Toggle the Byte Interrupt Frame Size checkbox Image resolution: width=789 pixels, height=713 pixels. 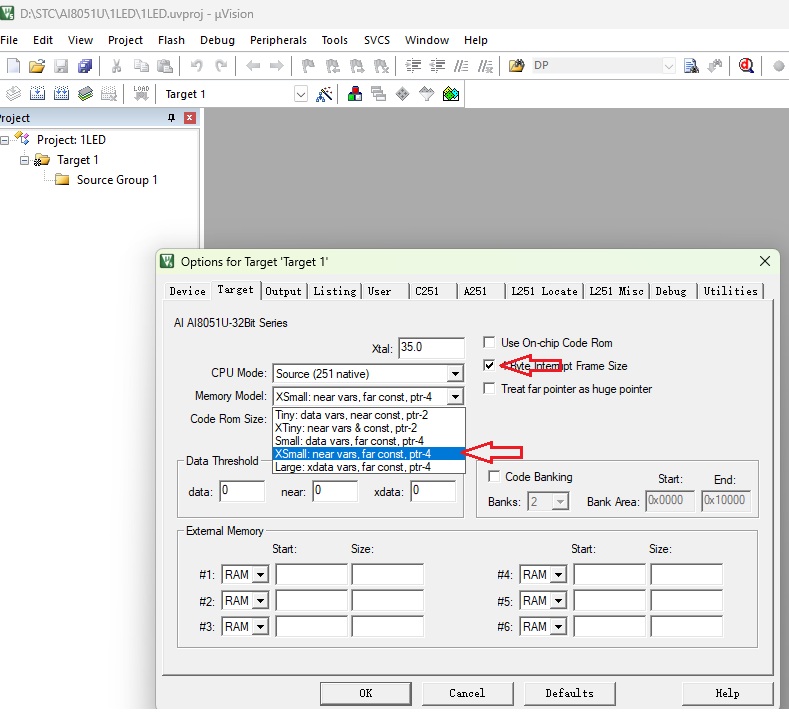(x=489, y=365)
